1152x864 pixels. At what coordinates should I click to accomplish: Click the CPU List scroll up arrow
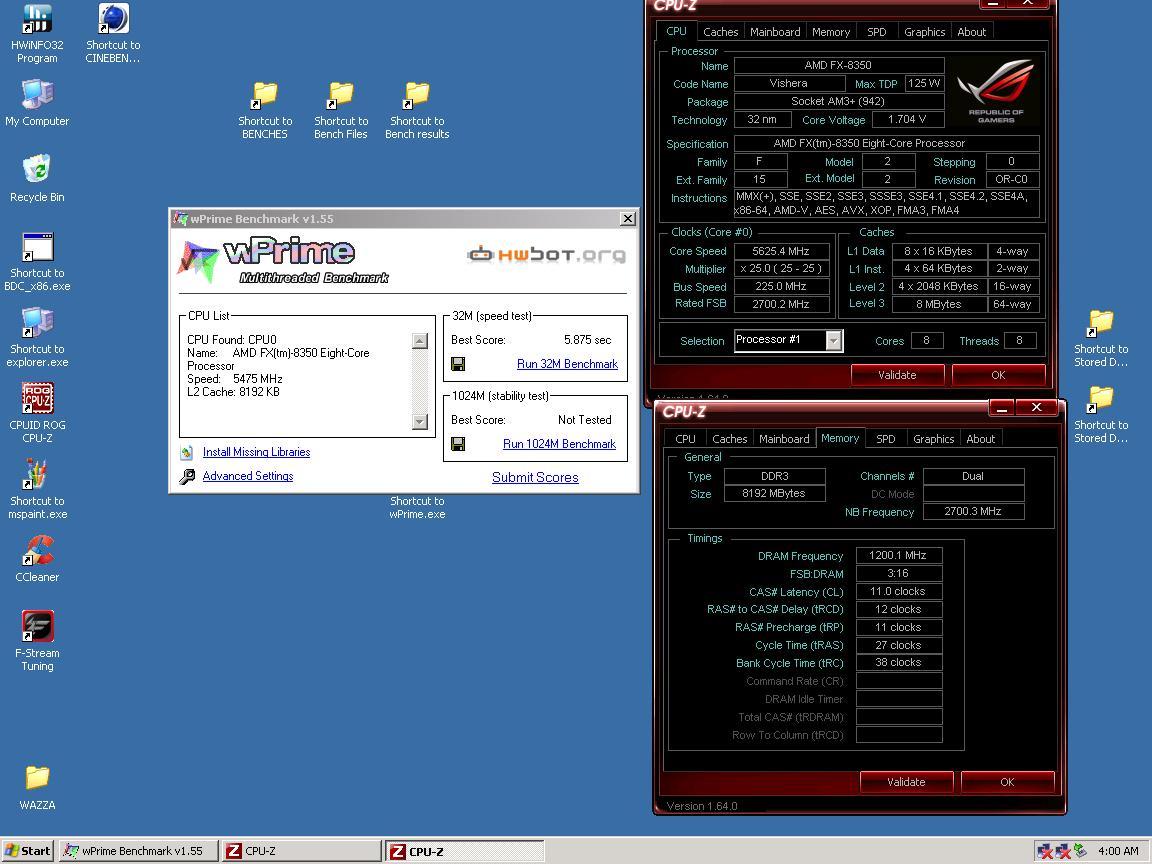click(x=420, y=341)
